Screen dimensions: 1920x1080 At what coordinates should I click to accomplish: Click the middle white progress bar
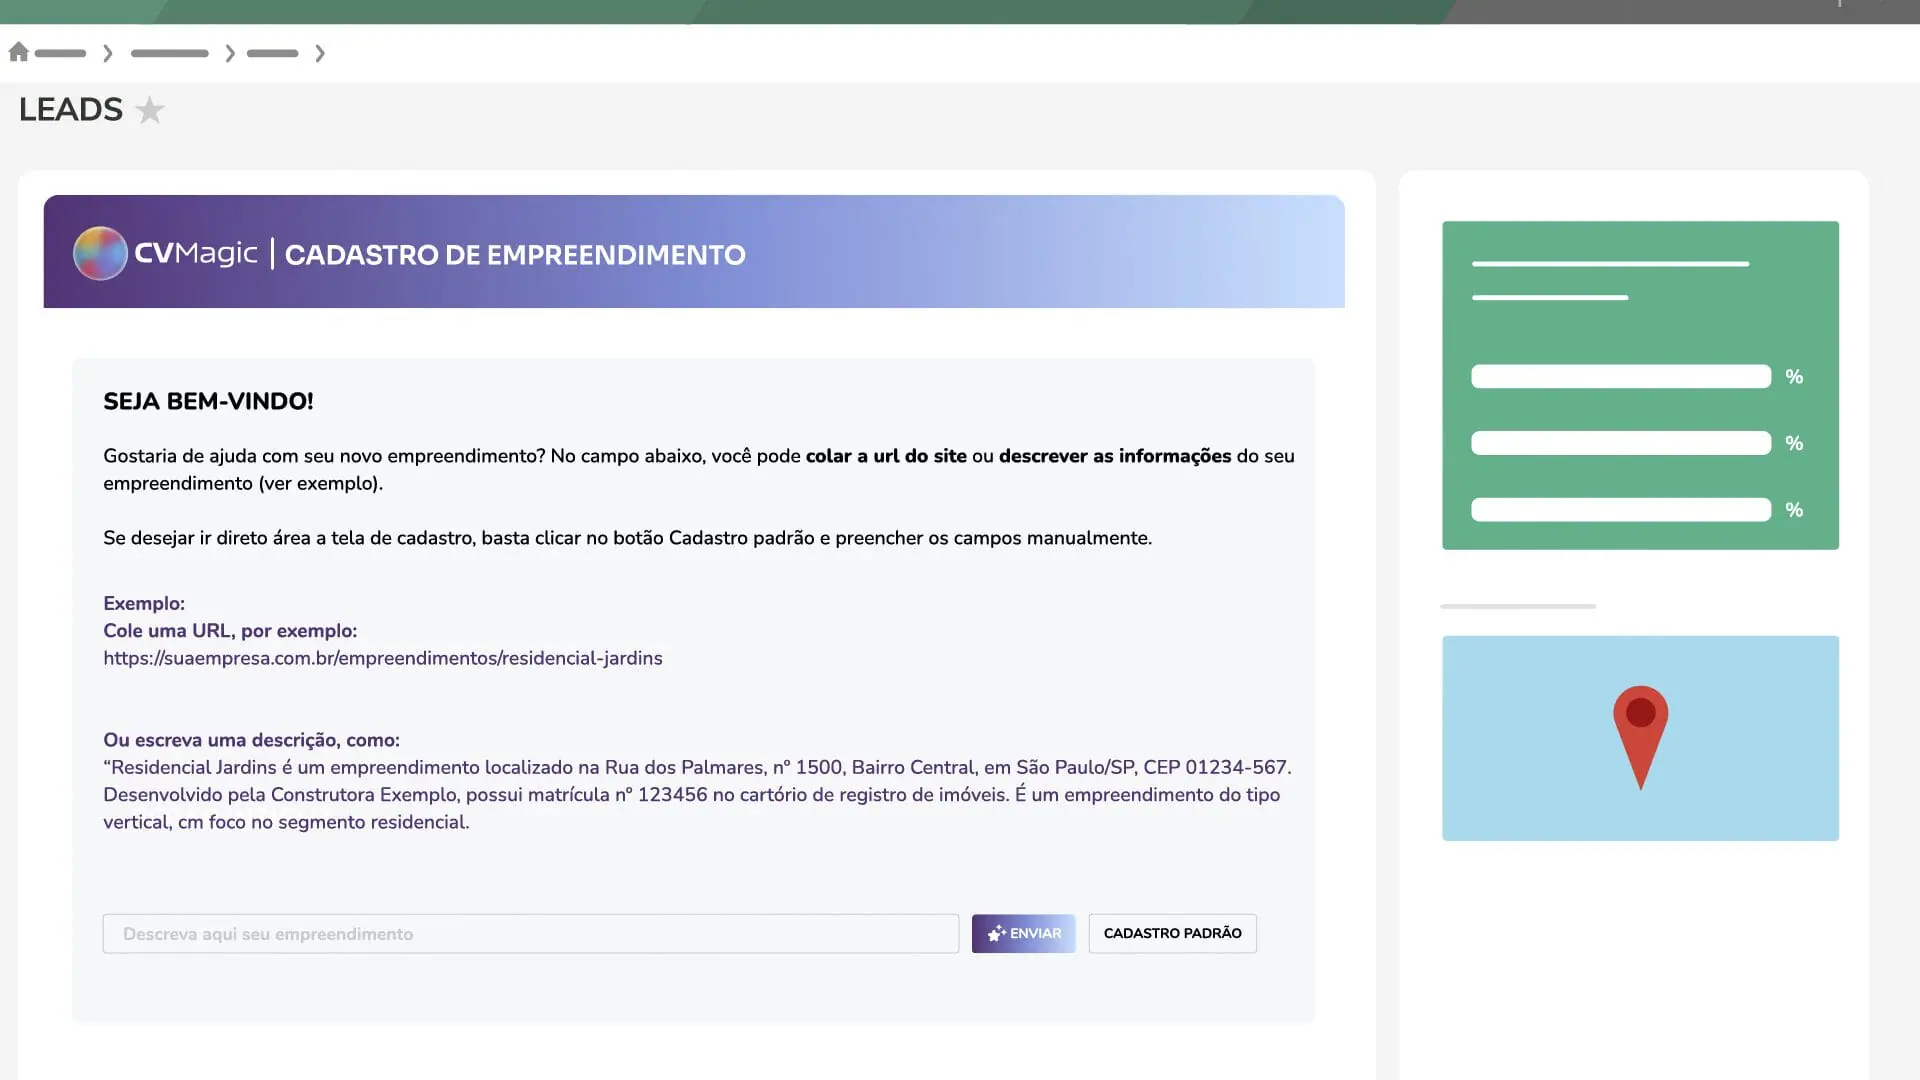[x=1620, y=443]
